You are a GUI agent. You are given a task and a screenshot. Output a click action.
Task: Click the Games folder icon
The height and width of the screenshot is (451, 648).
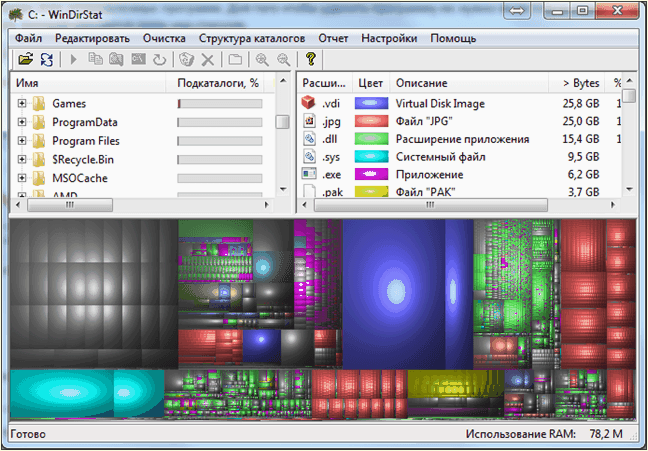click(x=39, y=103)
